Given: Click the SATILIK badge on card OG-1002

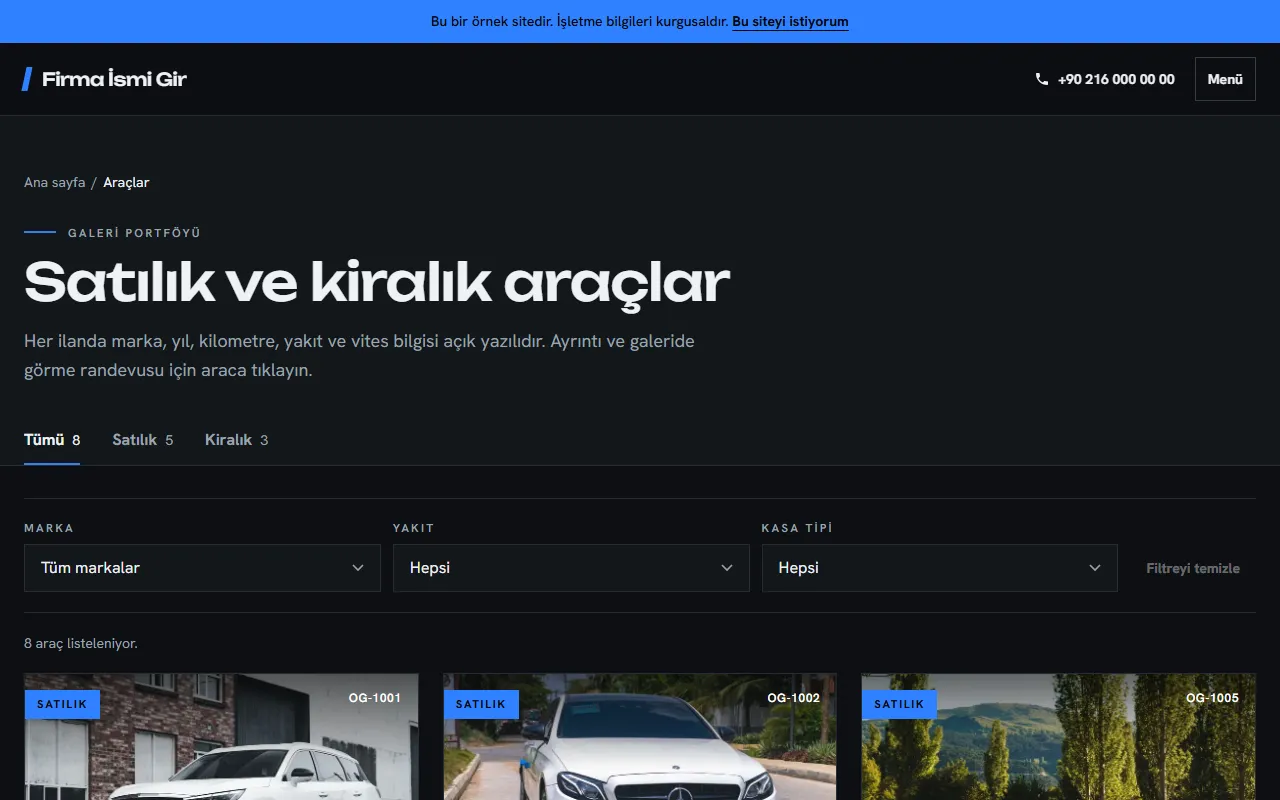Looking at the screenshot, I should pyautogui.click(x=481, y=704).
